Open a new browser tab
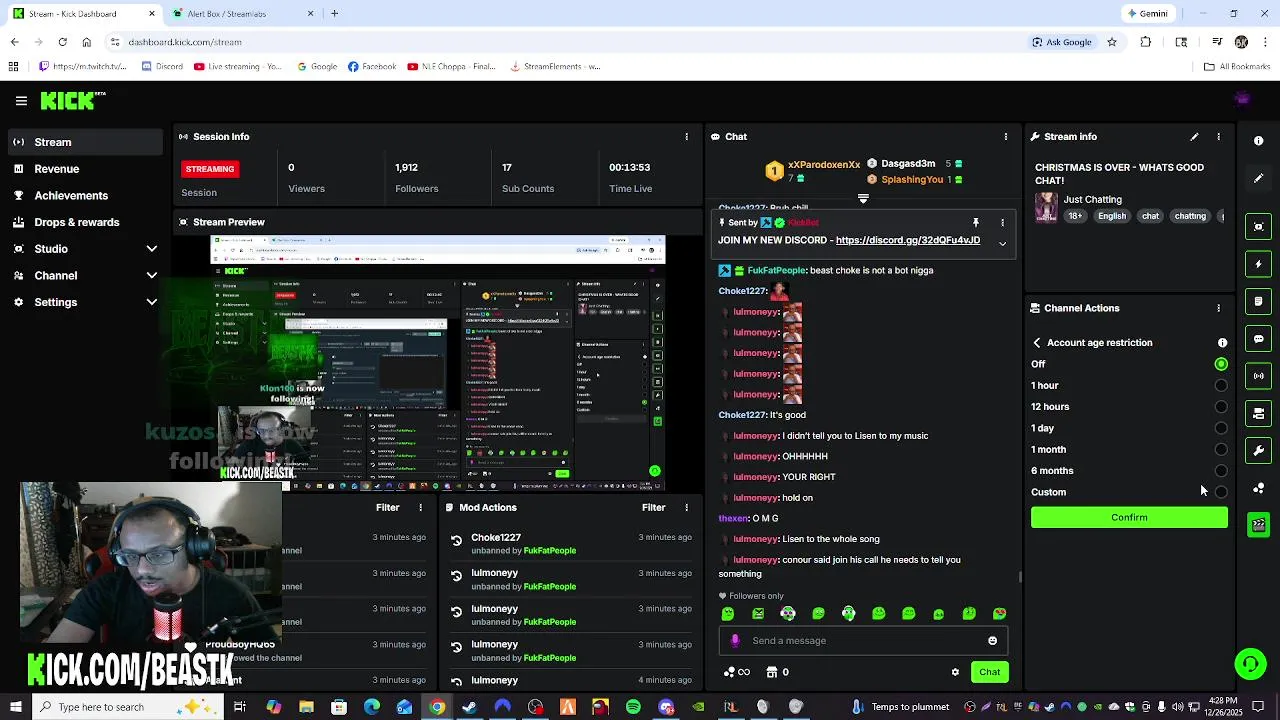 click(335, 14)
